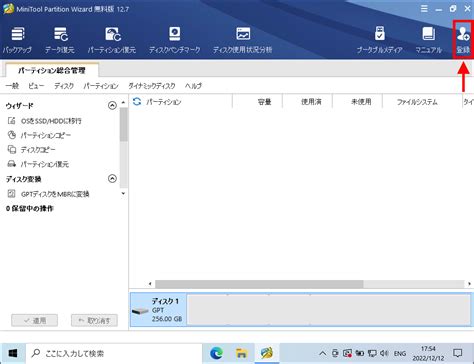This screenshot has height=364, width=474.
Task: Open Microsoft Edge from taskbar
Action: [x=217, y=353]
